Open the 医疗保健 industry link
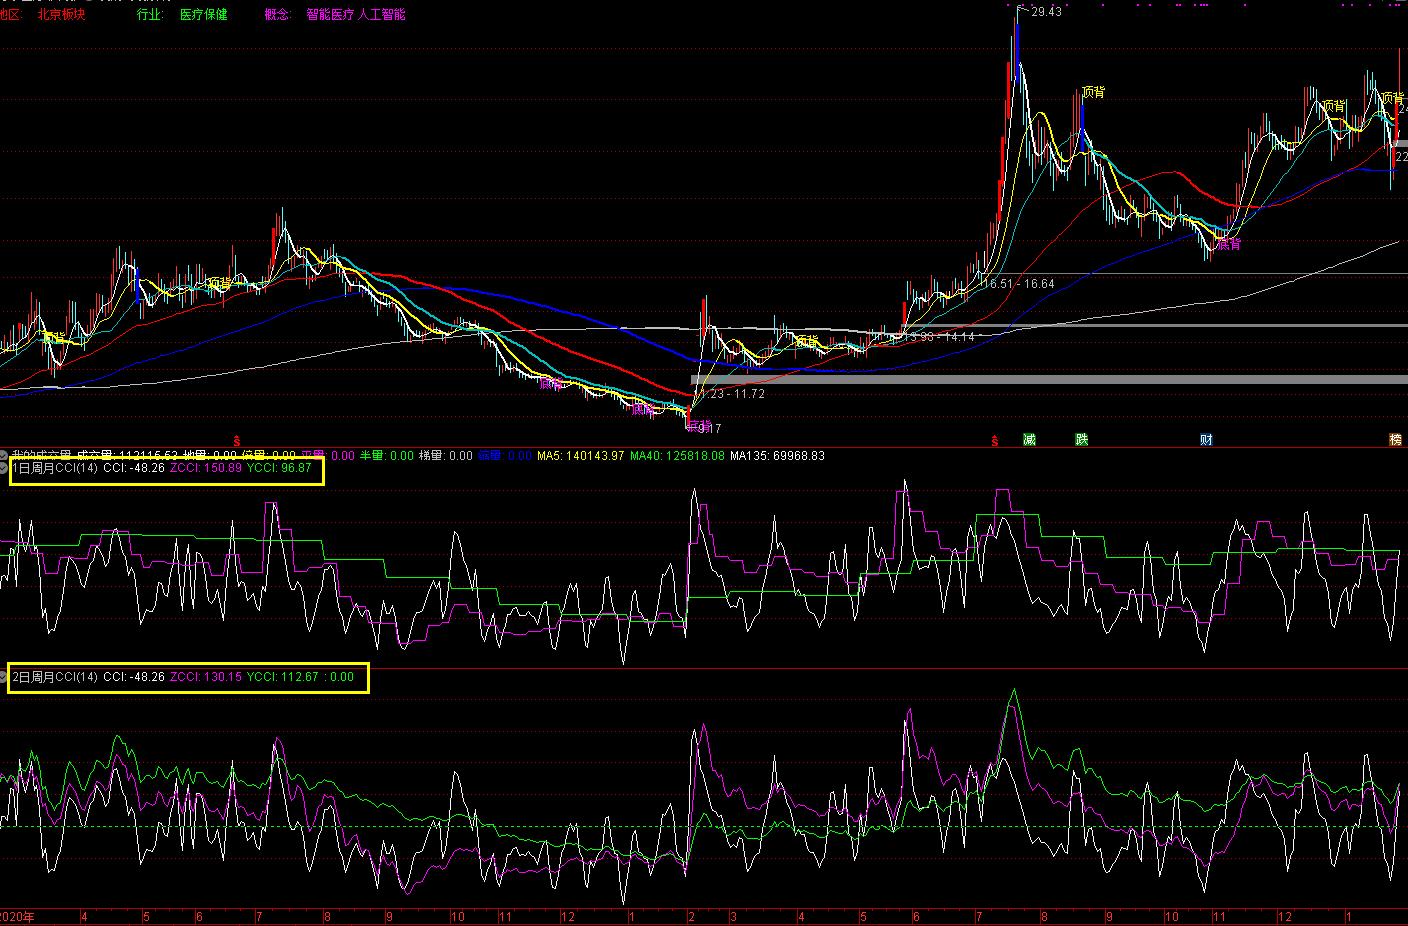1408x926 pixels. pyautogui.click(x=203, y=15)
